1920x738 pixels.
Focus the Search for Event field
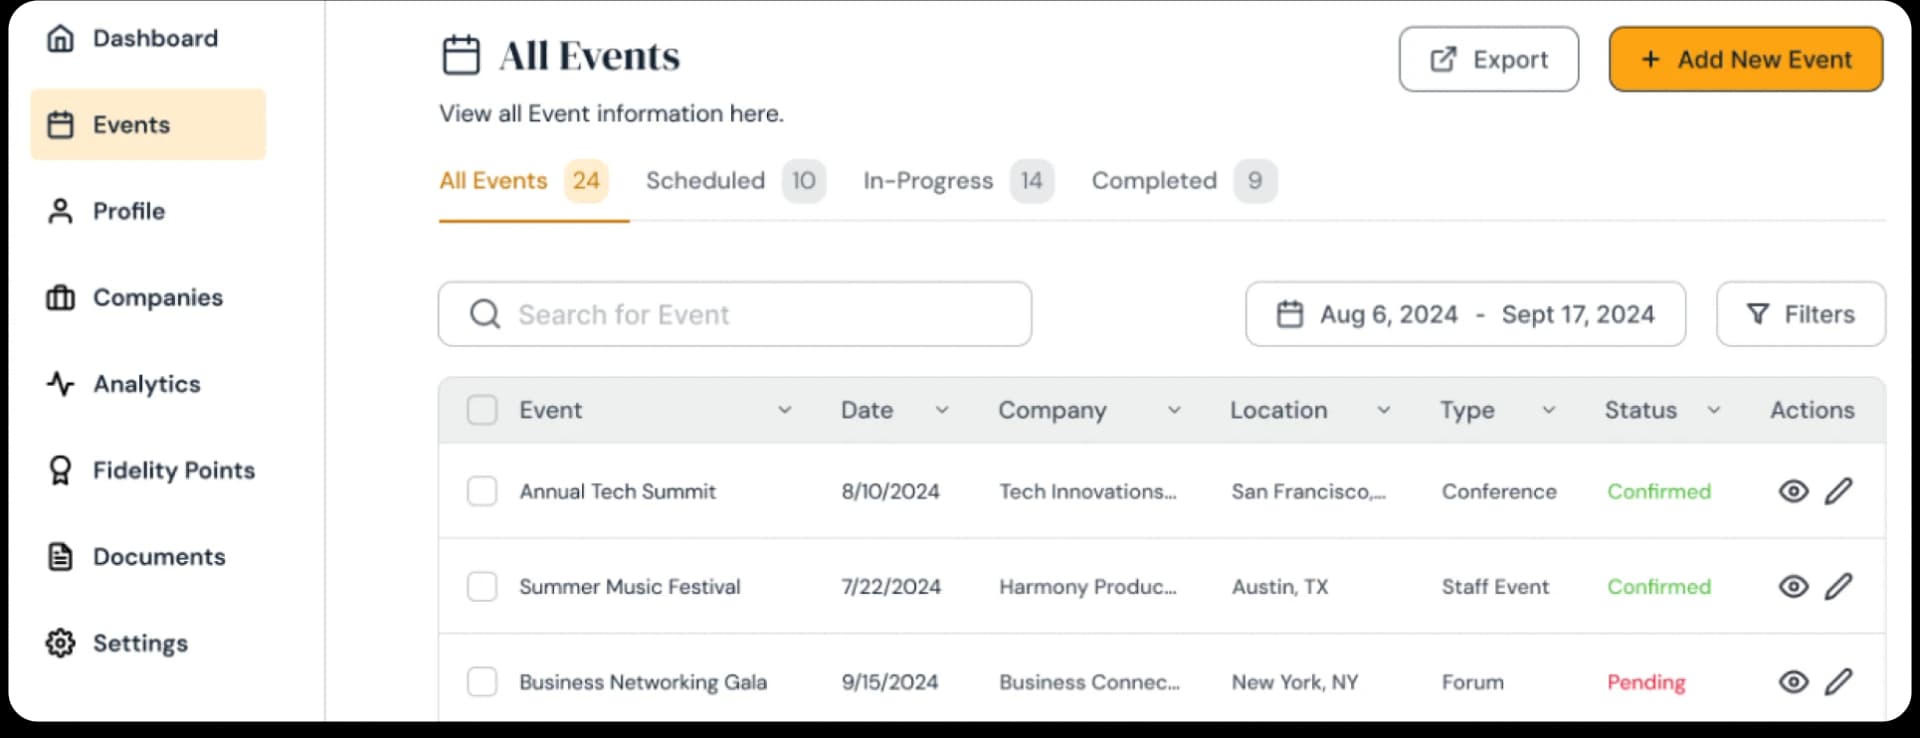coord(735,314)
